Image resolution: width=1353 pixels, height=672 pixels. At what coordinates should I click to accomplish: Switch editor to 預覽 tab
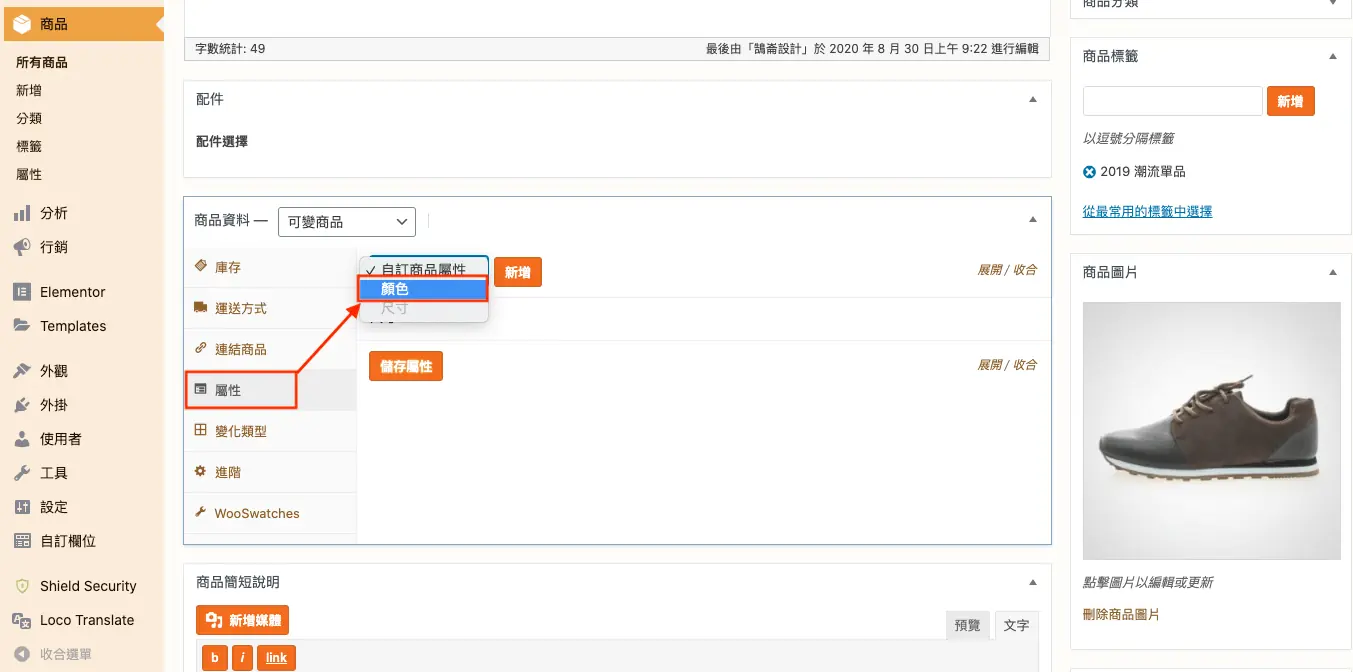click(x=967, y=625)
